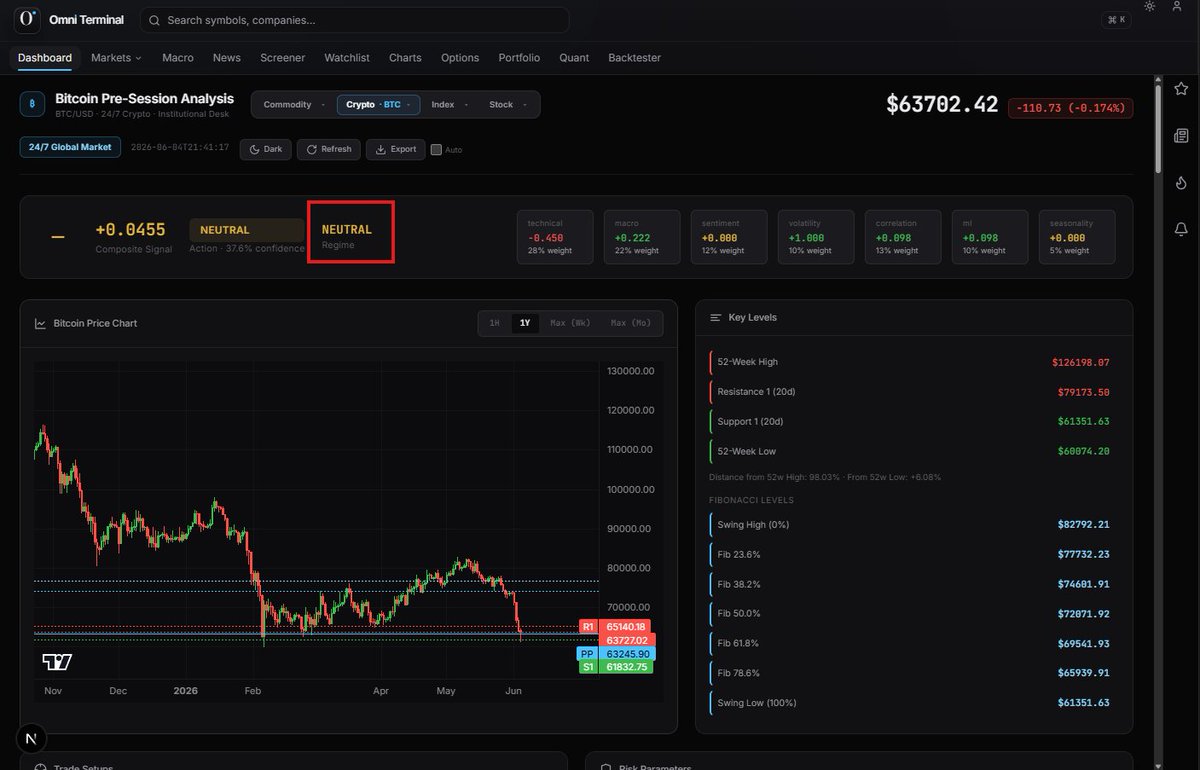Image resolution: width=1200 pixels, height=770 pixels.
Task: Open the bell notifications sidebar icon
Action: tap(1181, 230)
